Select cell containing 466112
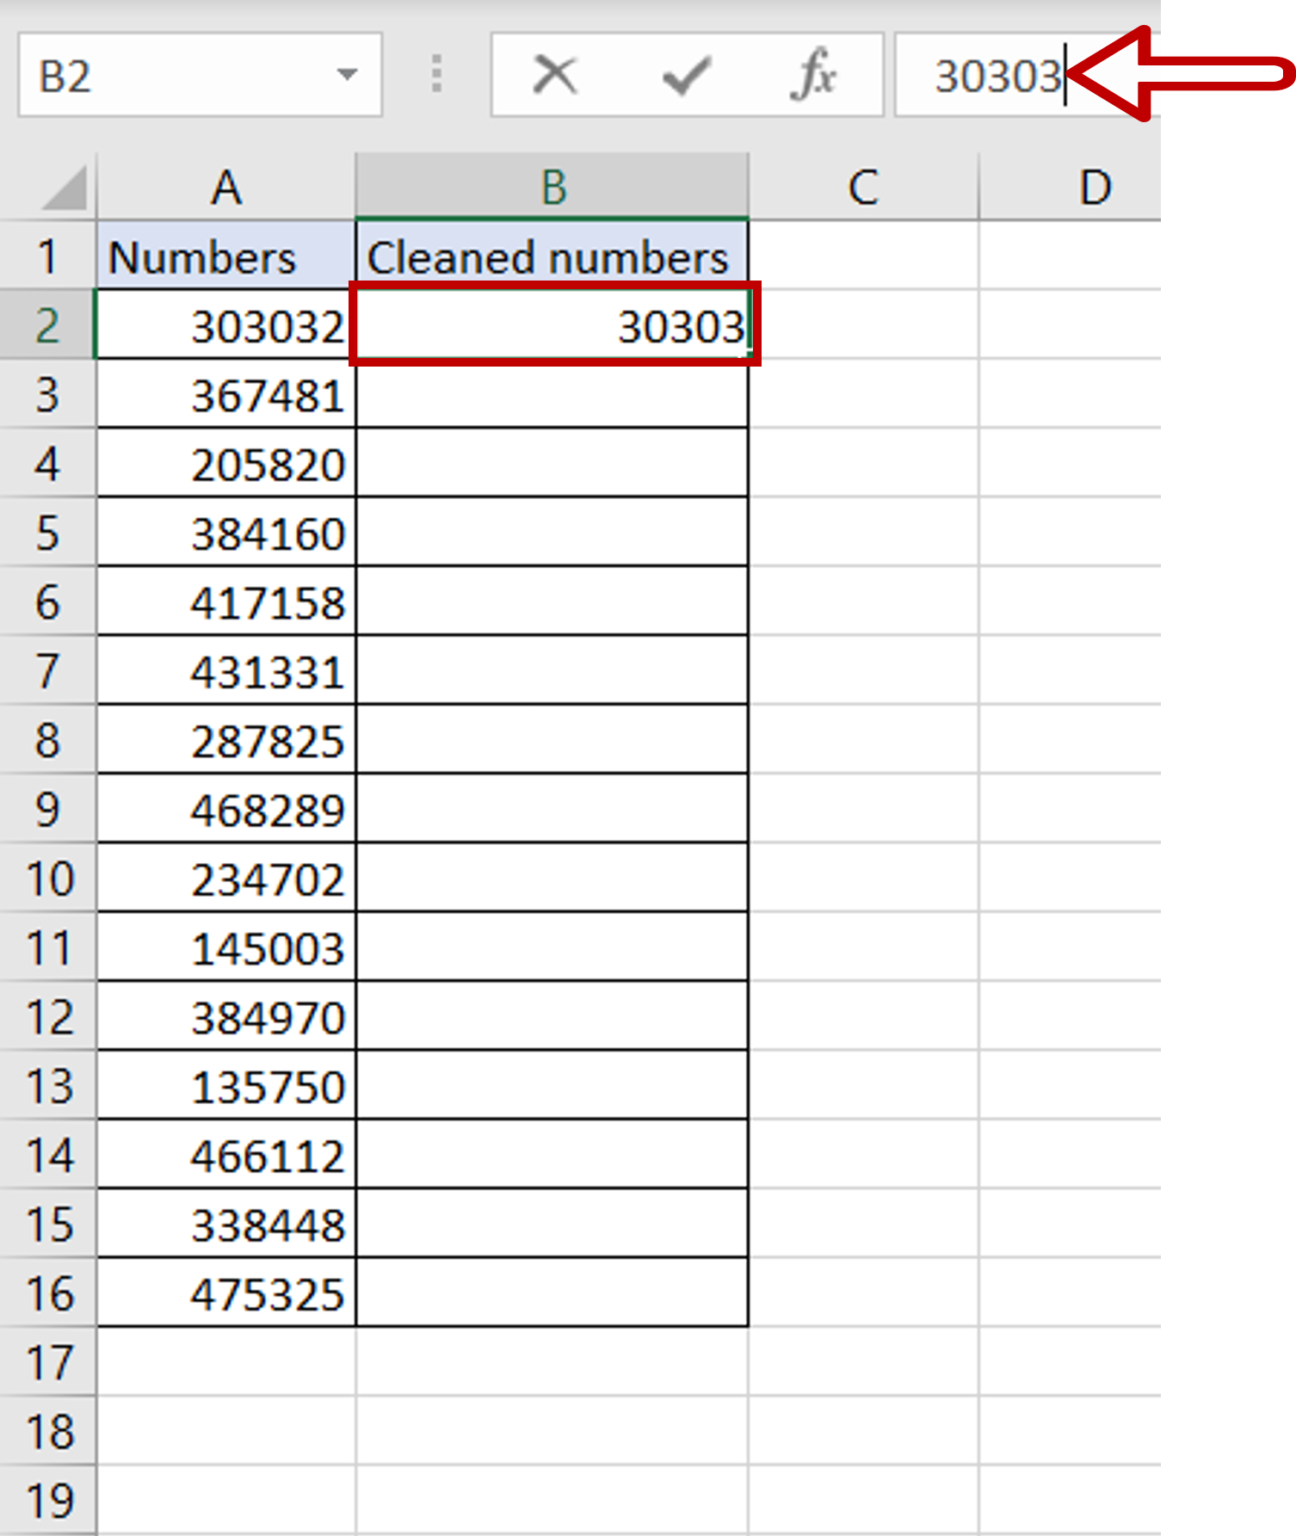Screen dimensions: 1296x1536 (226, 1154)
